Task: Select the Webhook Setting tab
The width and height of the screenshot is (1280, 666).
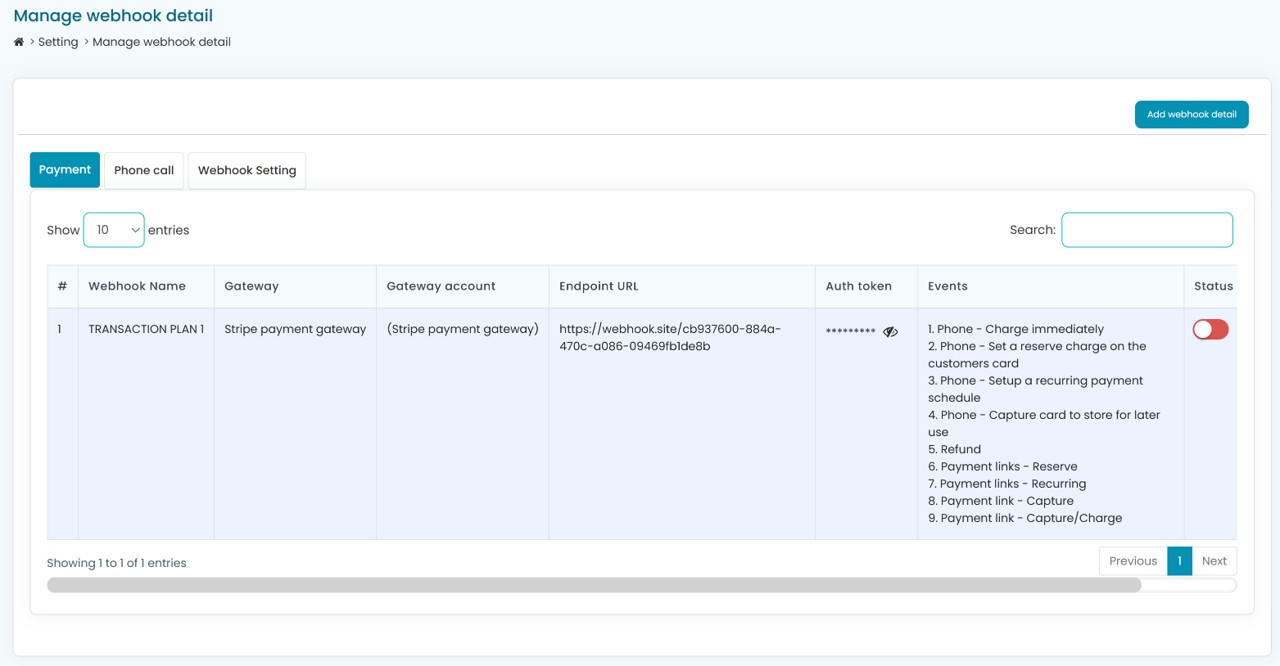Action: 247,170
